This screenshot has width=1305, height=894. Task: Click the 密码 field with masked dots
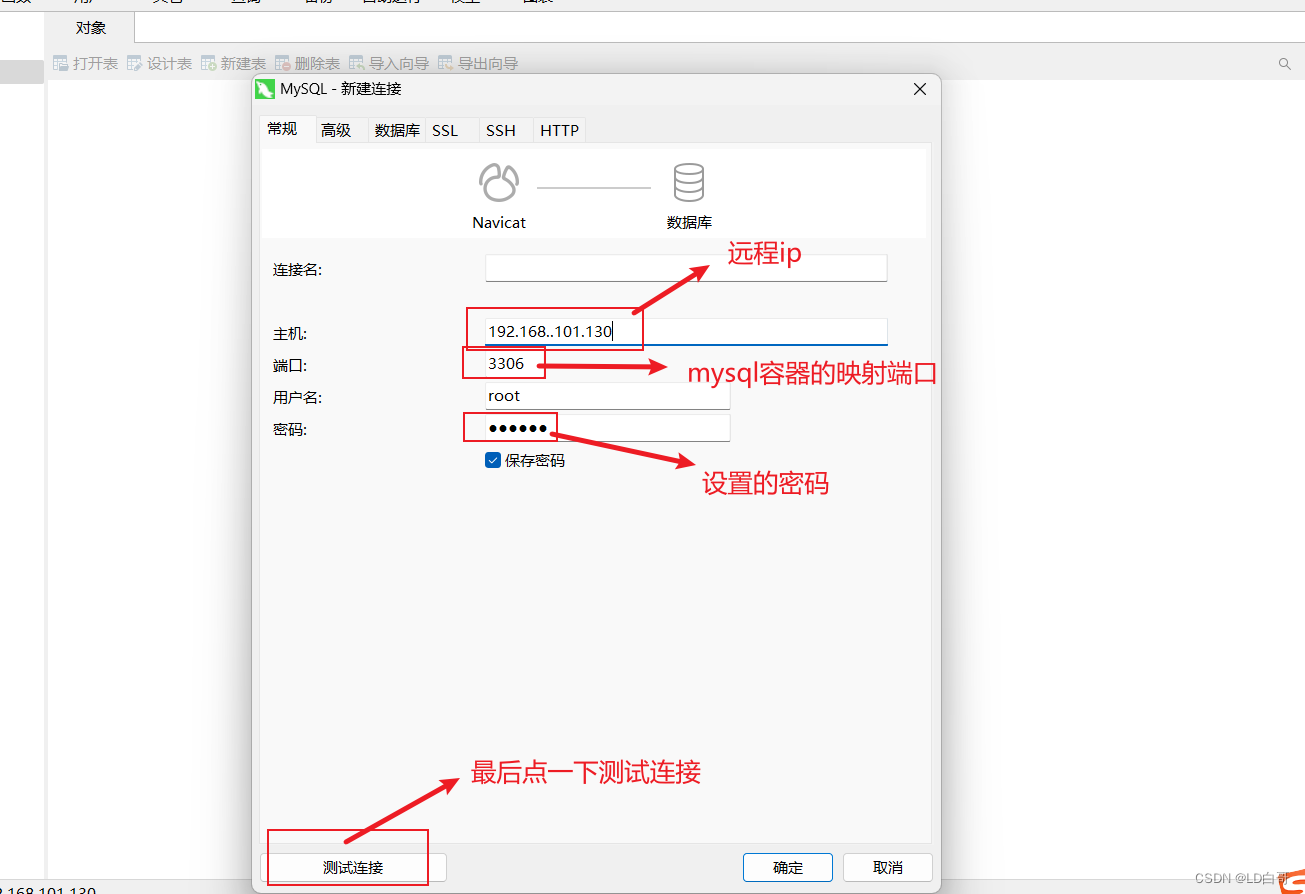tap(607, 428)
